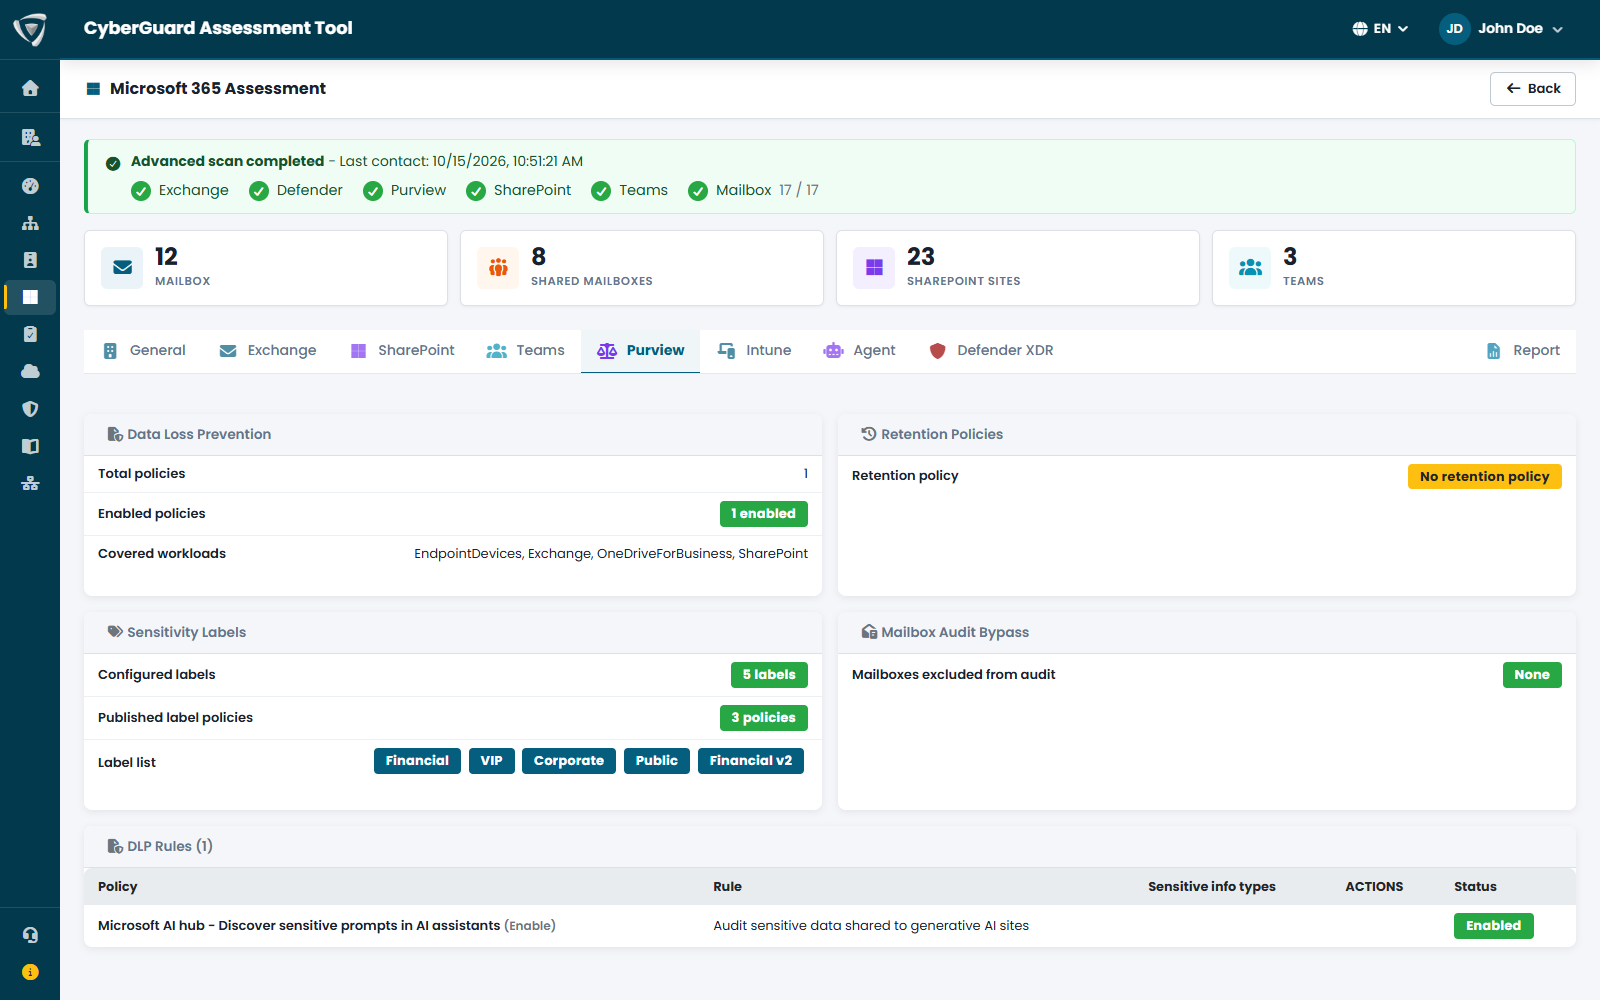Click the 'No retention policy' badge
1600x1000 pixels.
click(1484, 477)
